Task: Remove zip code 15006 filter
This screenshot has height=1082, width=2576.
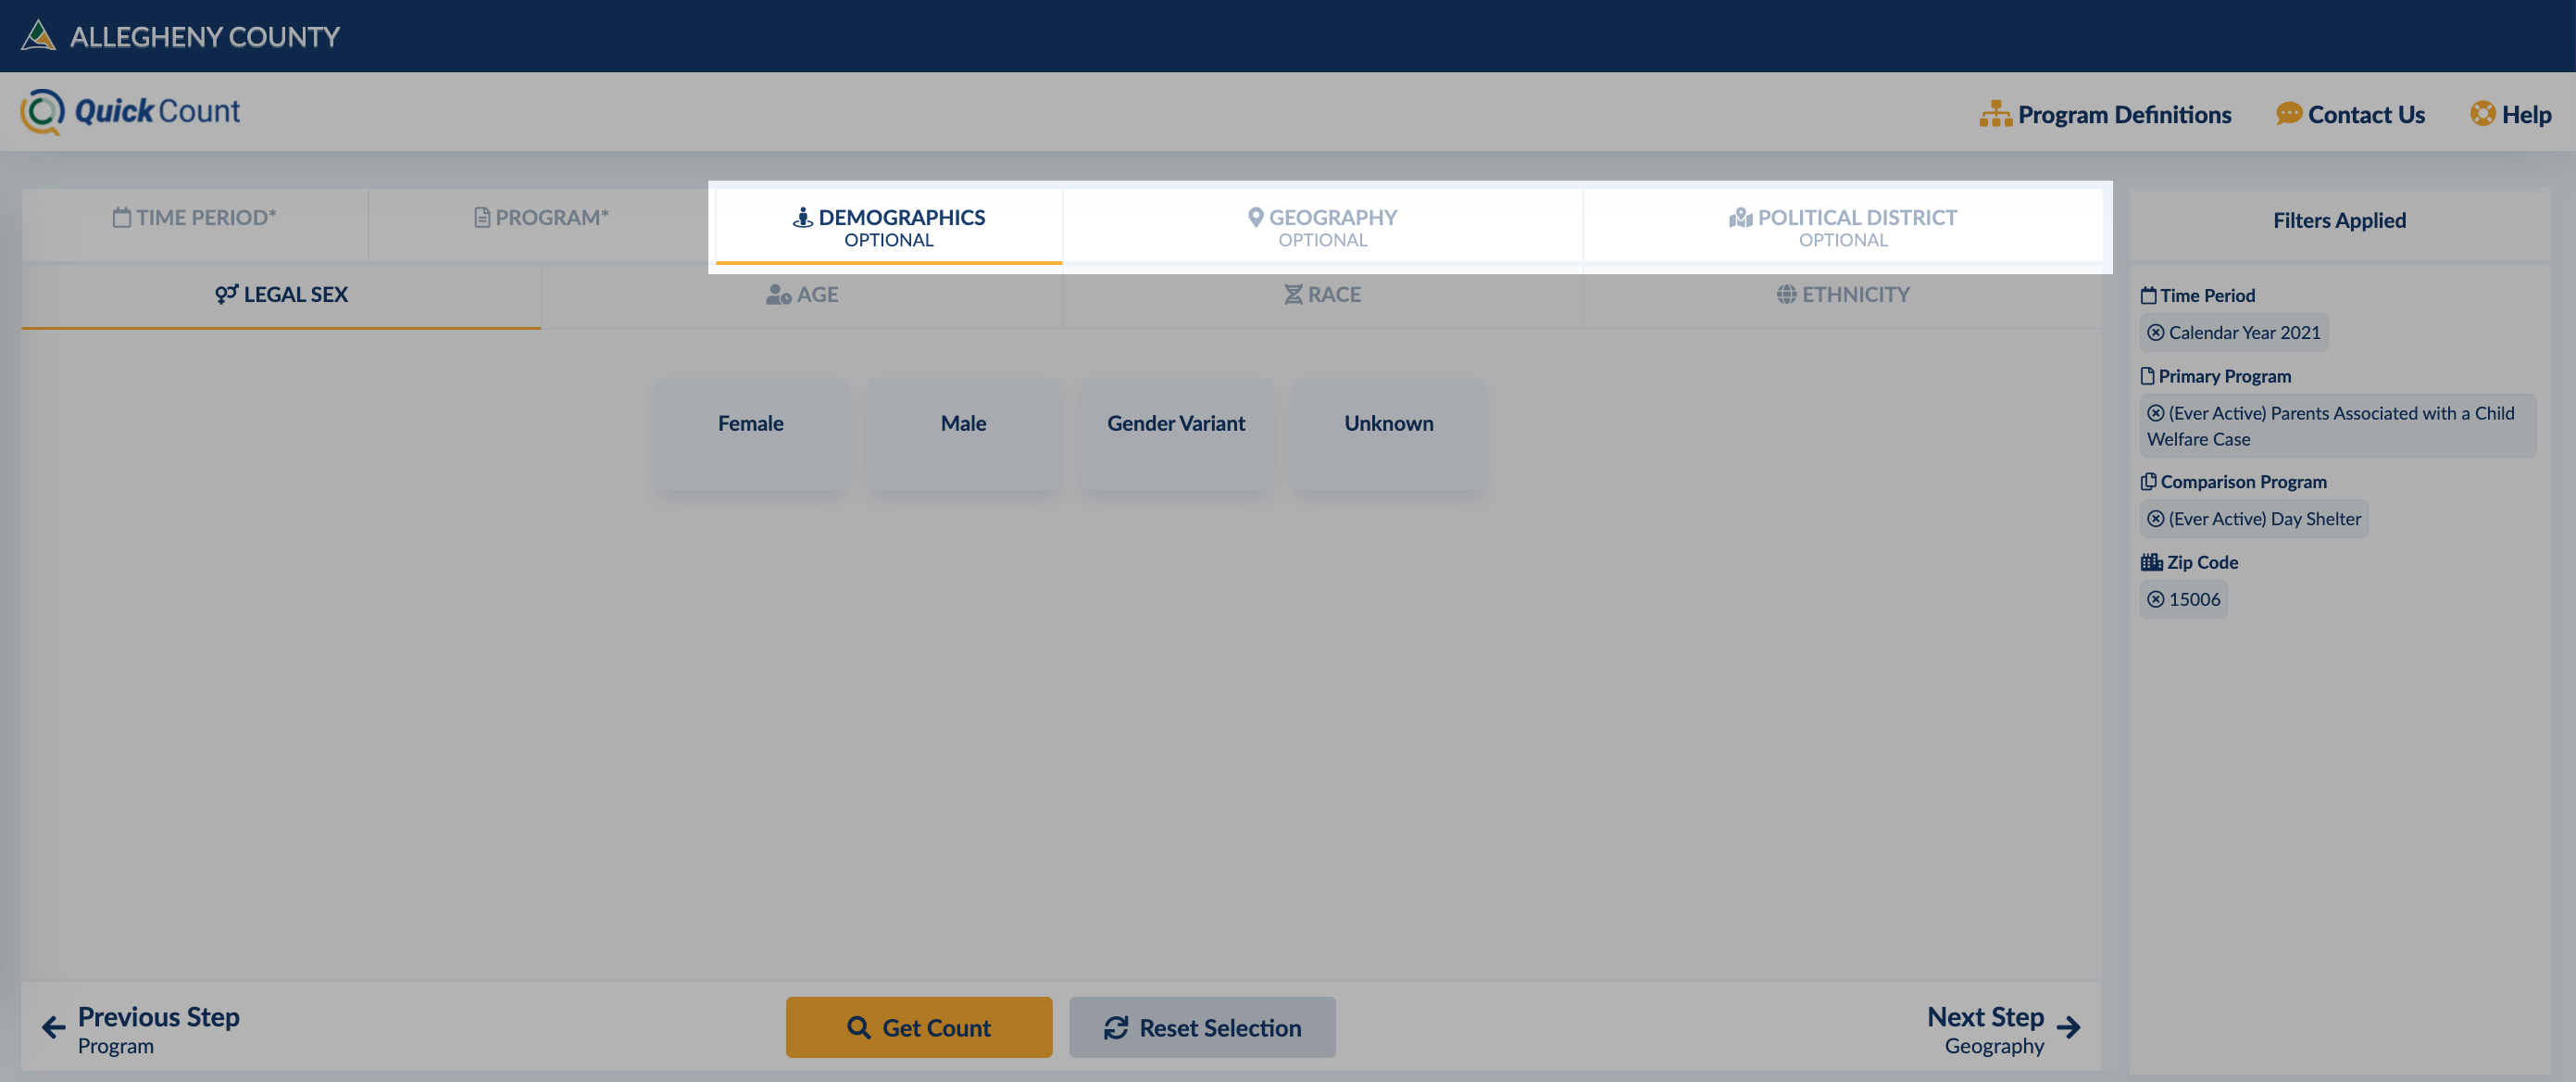Action: click(2154, 597)
